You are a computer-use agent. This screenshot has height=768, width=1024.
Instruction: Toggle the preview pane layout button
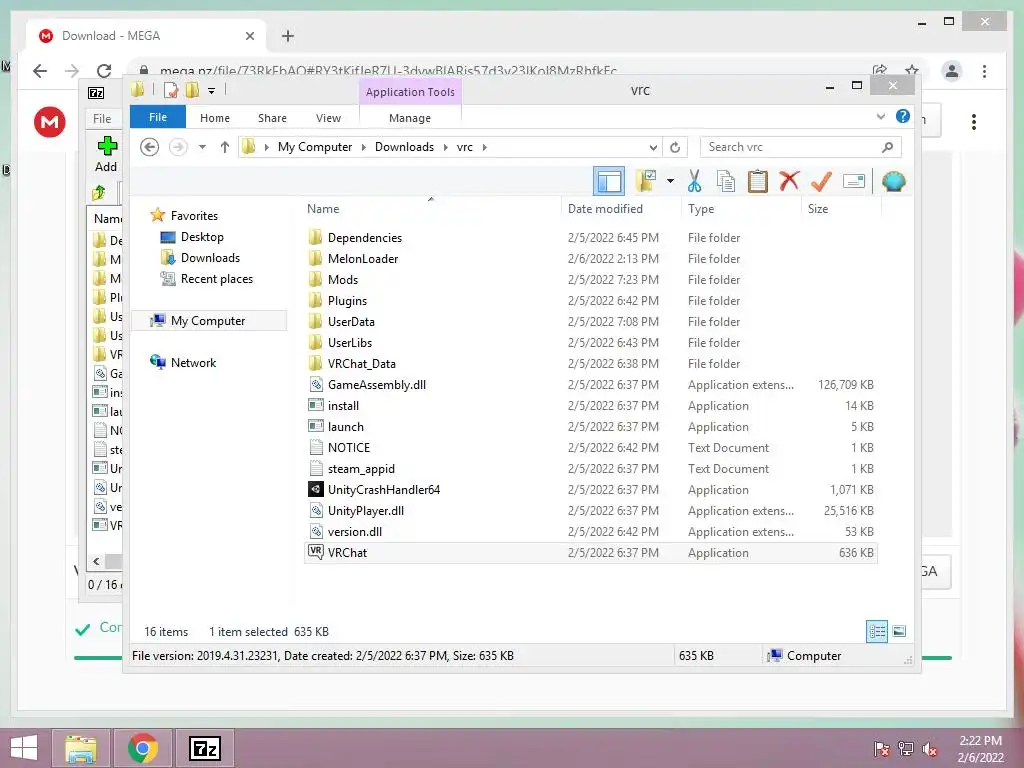[609, 181]
